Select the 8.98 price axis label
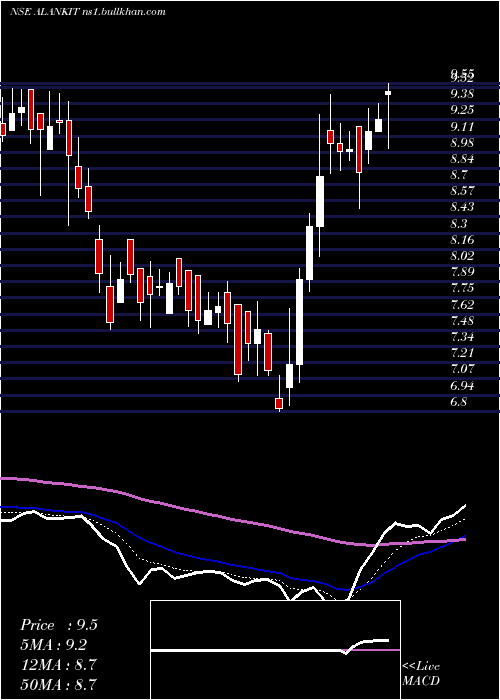Screen dimensions: 500x700 click(462, 143)
